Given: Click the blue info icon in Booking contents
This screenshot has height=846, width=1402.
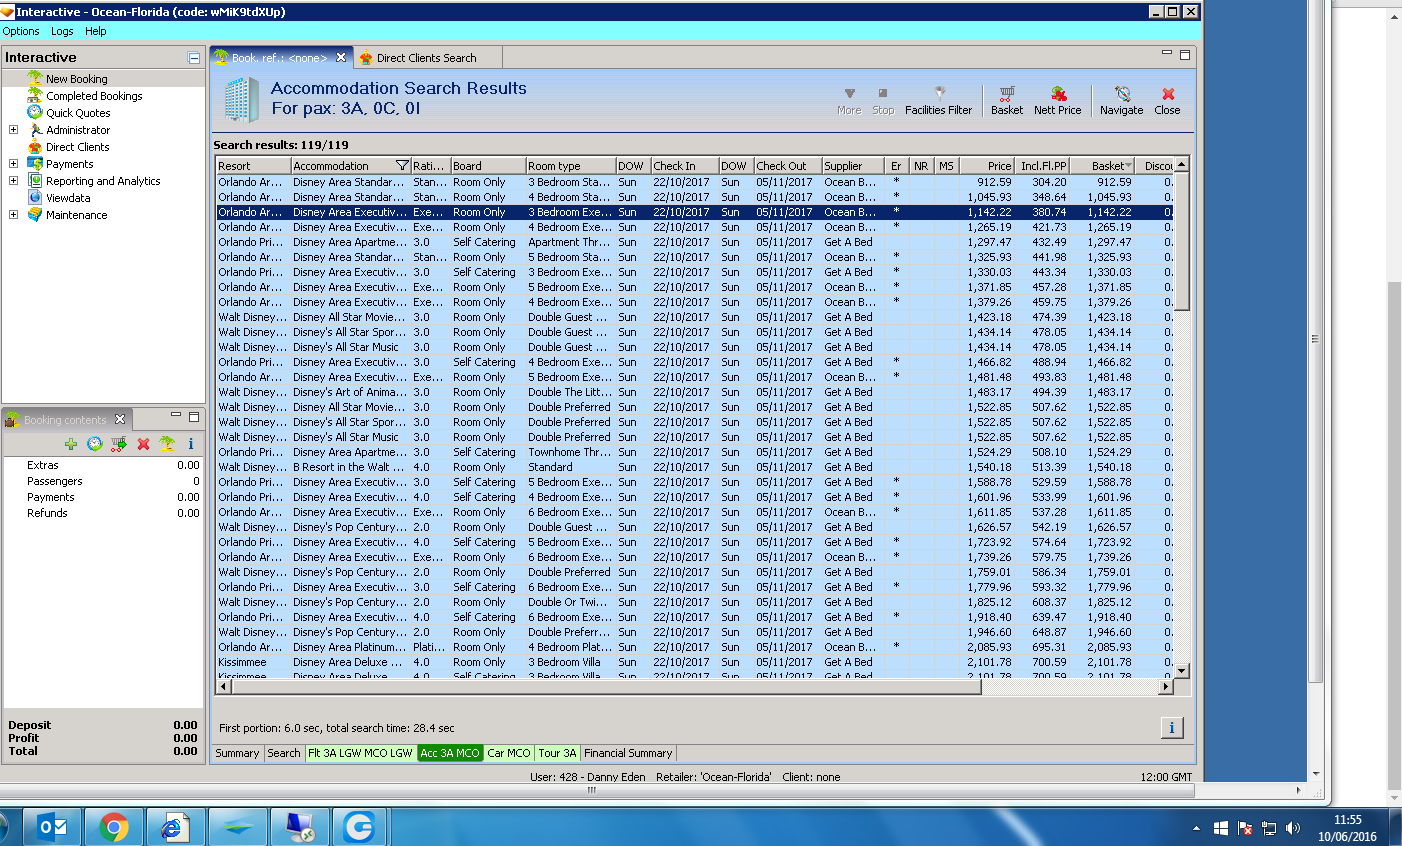Looking at the screenshot, I should pos(191,444).
